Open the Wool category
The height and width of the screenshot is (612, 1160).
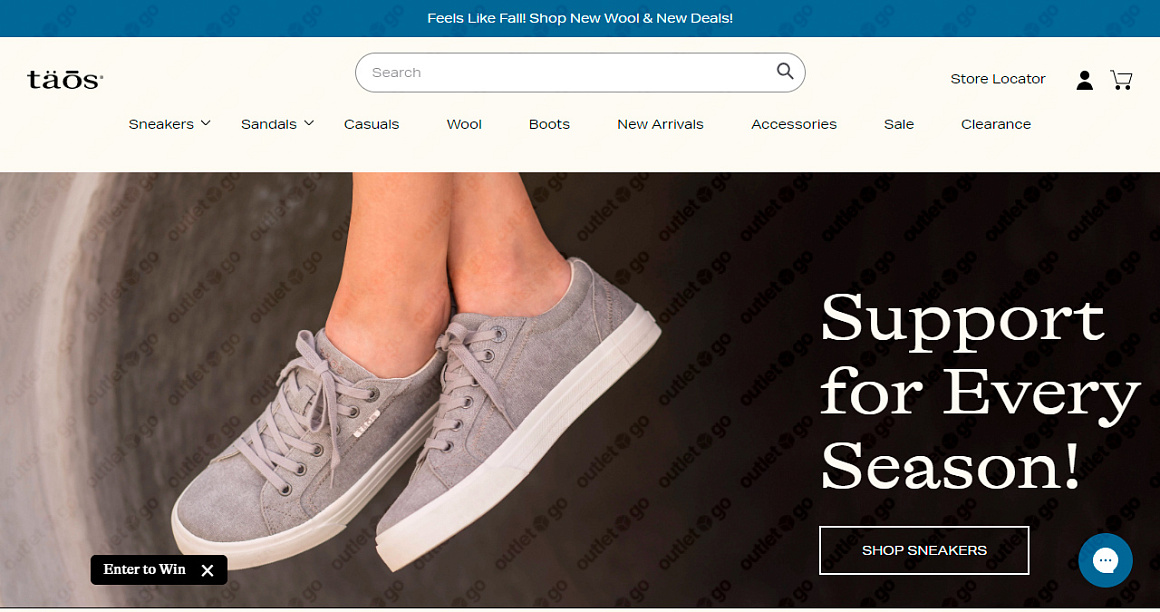[464, 124]
